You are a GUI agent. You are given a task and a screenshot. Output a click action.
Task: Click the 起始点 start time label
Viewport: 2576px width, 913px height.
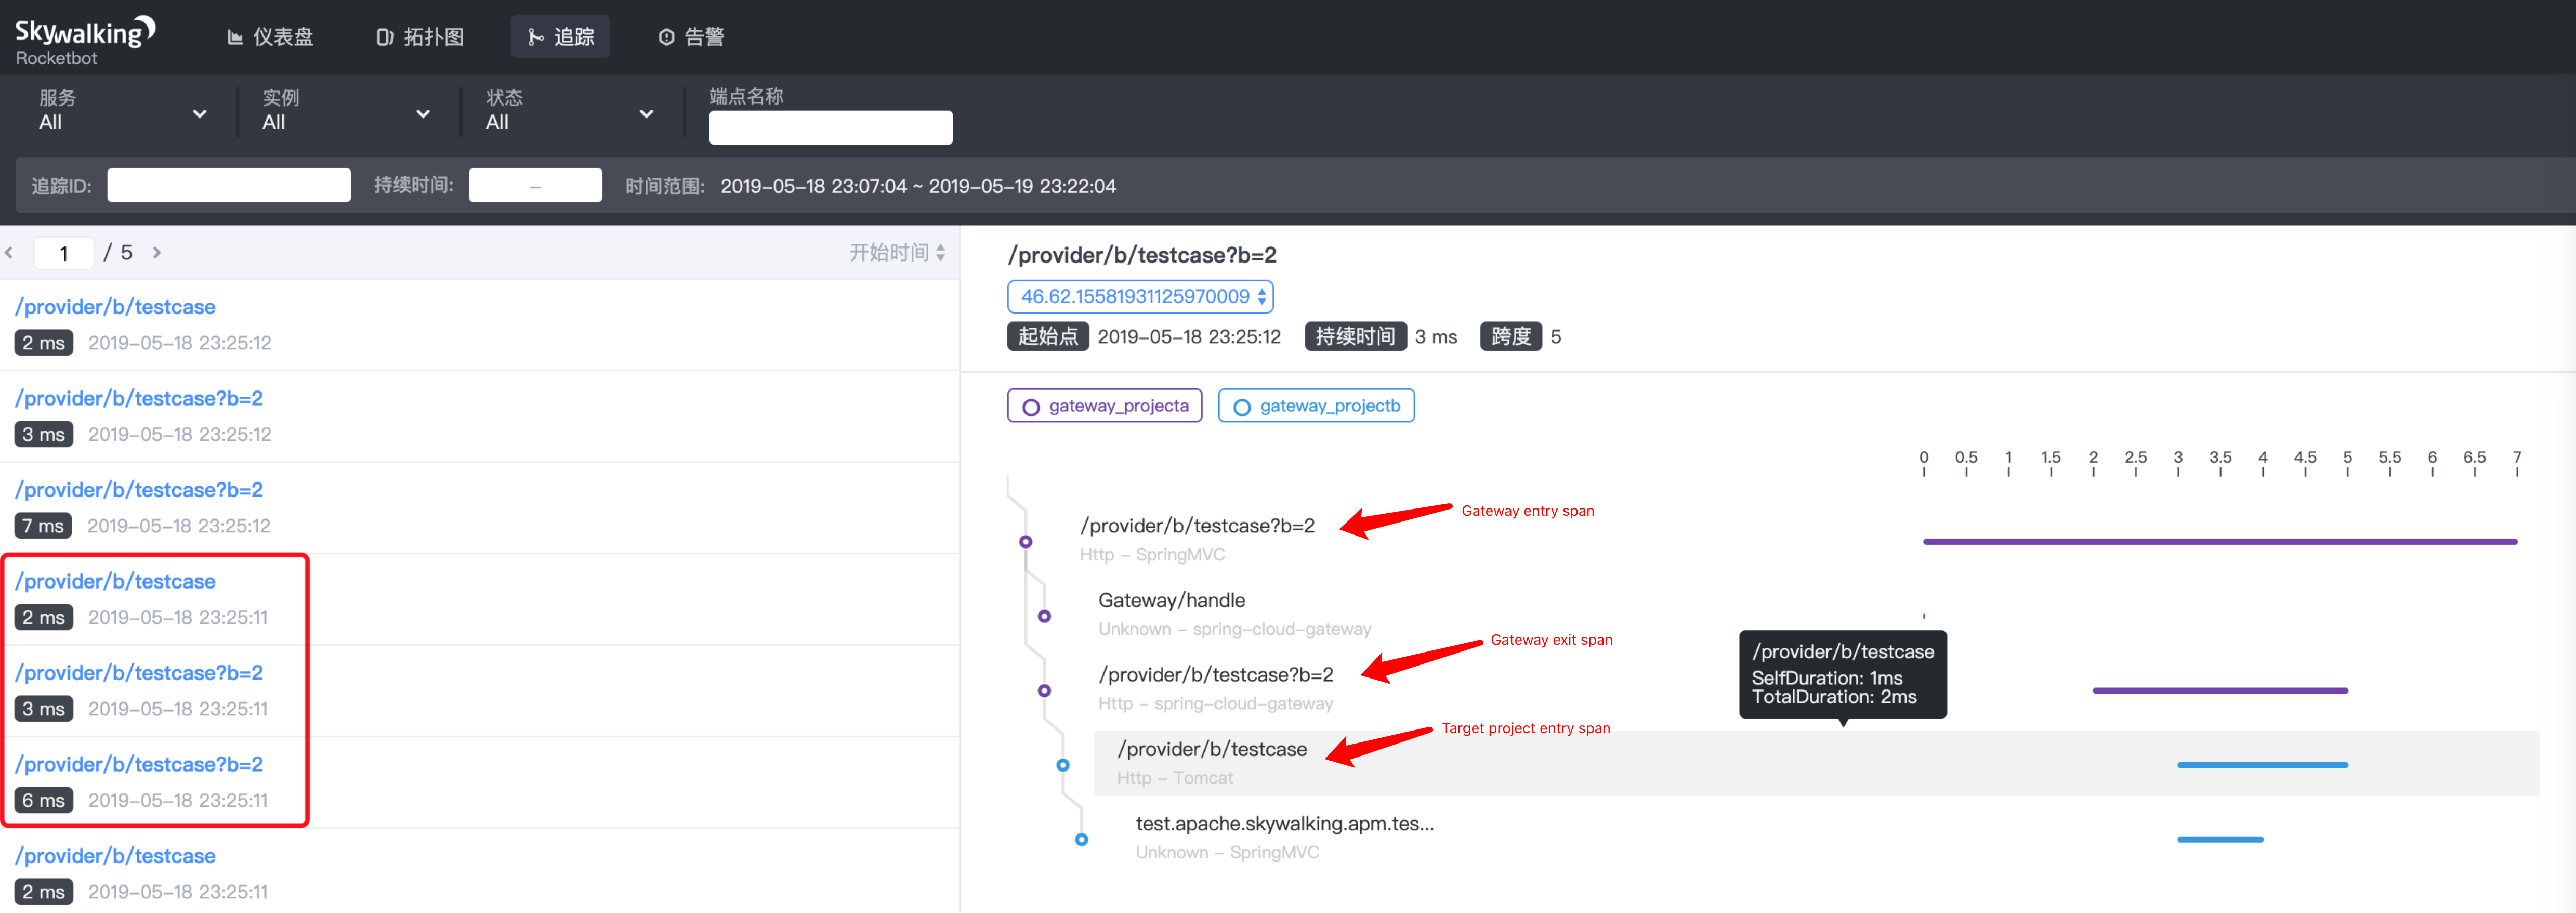click(1047, 337)
